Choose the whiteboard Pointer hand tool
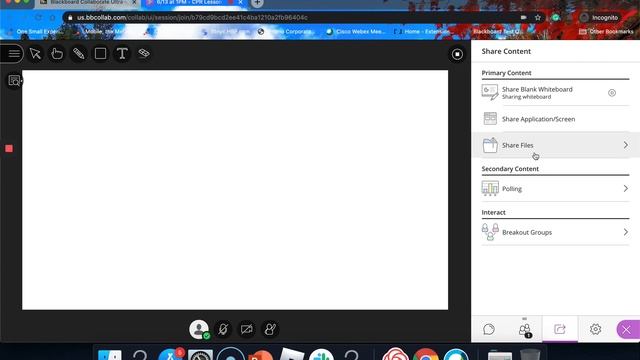This screenshot has height=360, width=640. [x=57, y=53]
